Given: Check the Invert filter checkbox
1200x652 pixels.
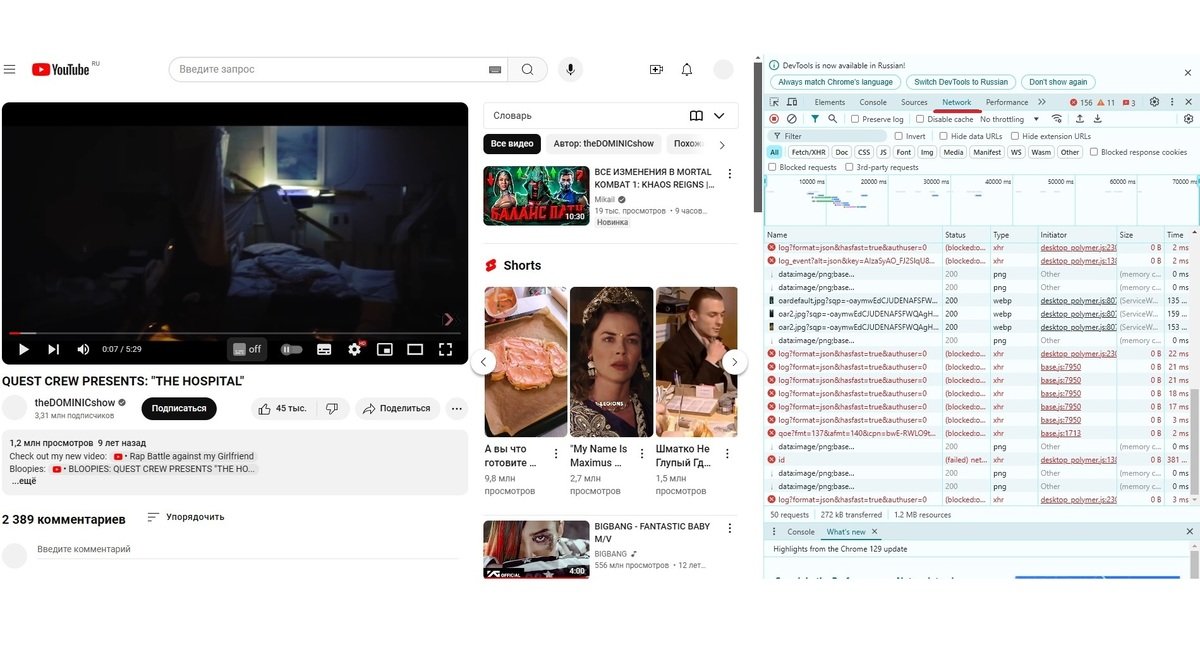Looking at the screenshot, I should (899, 136).
